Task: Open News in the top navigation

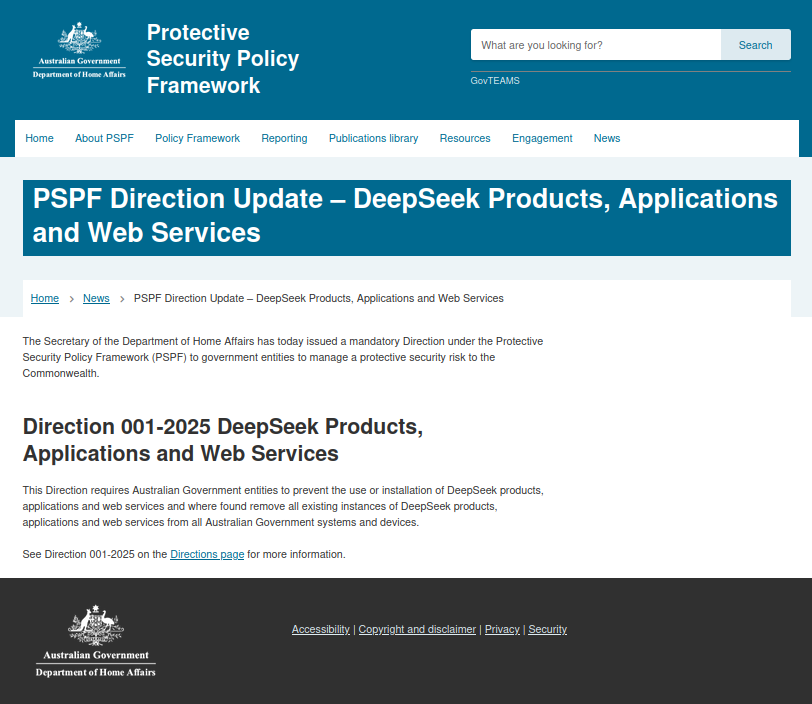Action: pyautogui.click(x=607, y=138)
